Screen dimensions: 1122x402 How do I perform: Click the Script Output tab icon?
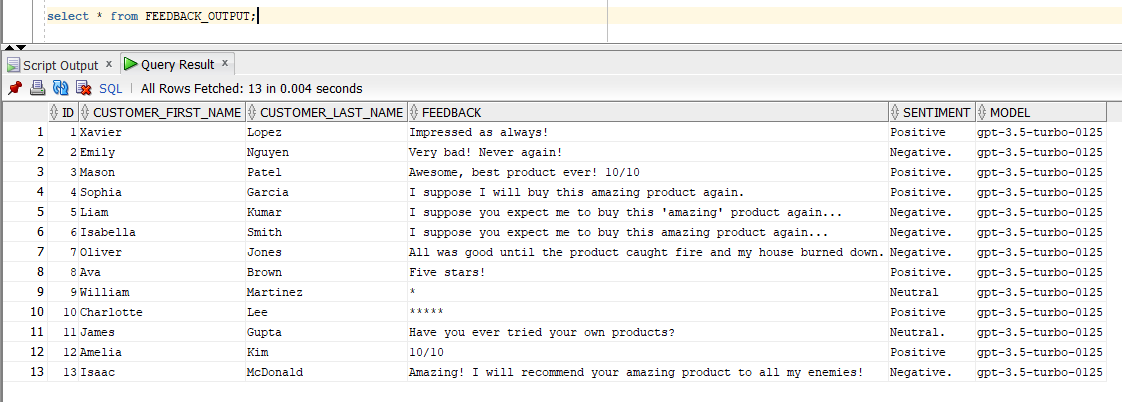pyautogui.click(x=13, y=65)
